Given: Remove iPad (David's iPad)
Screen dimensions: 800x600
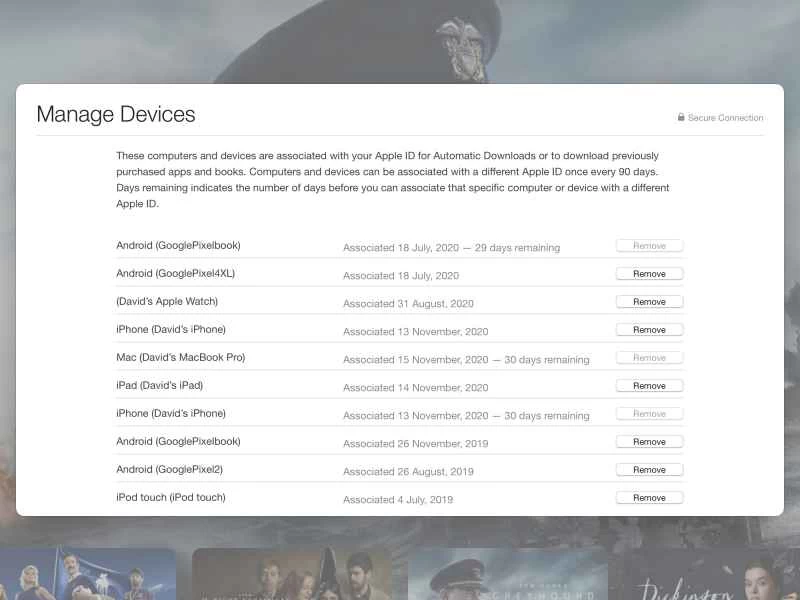Looking at the screenshot, I should click(649, 385).
